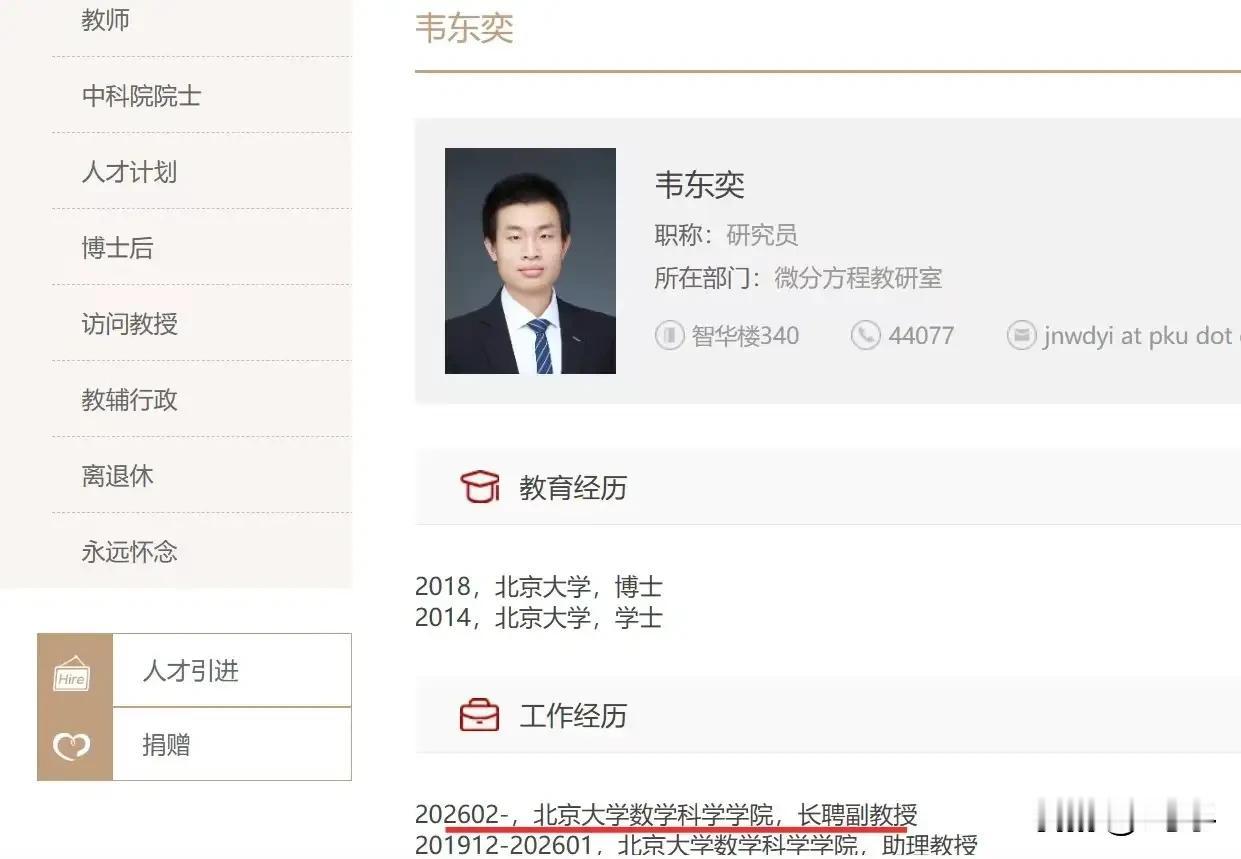
Task: Click the name 韦东奕 beside the photo
Action: click(x=700, y=185)
